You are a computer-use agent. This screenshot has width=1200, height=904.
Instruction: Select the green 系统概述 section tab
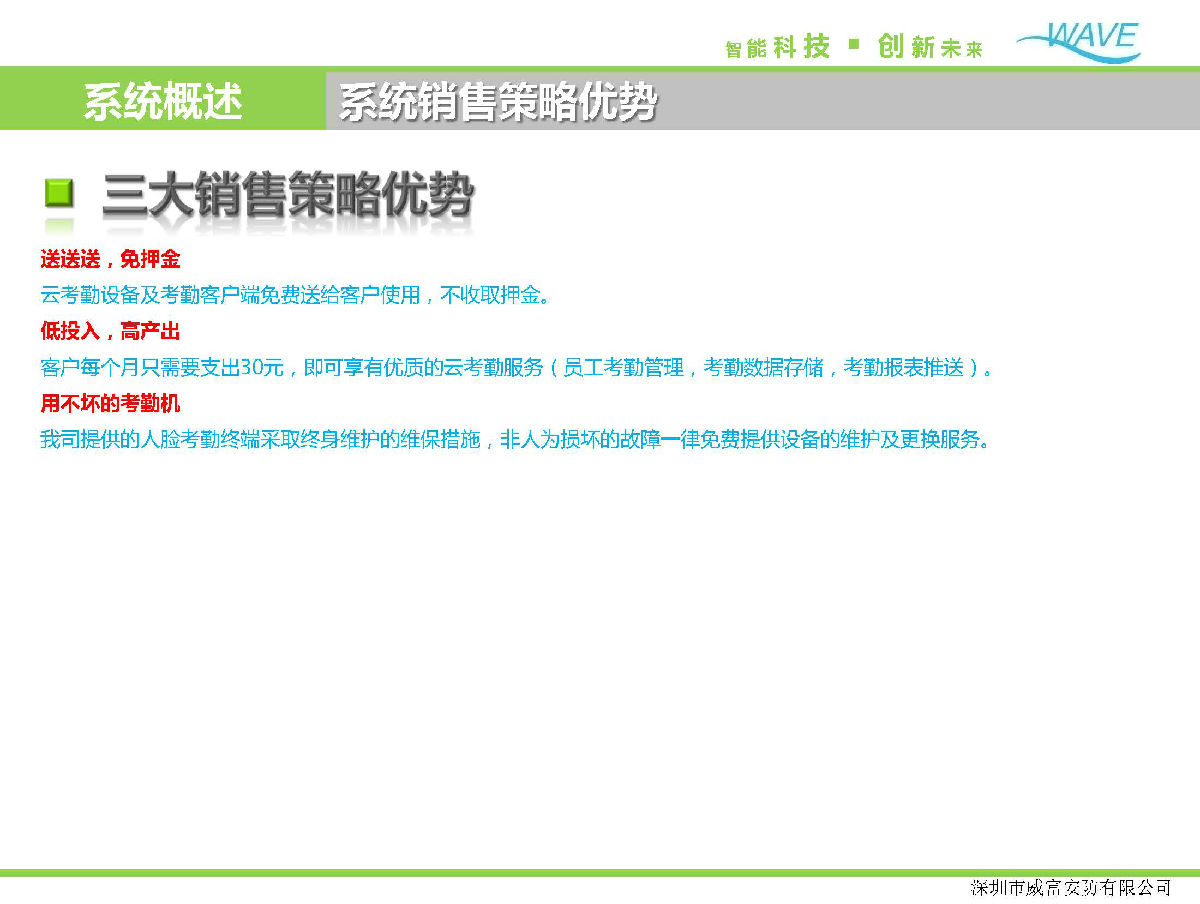pos(162,101)
